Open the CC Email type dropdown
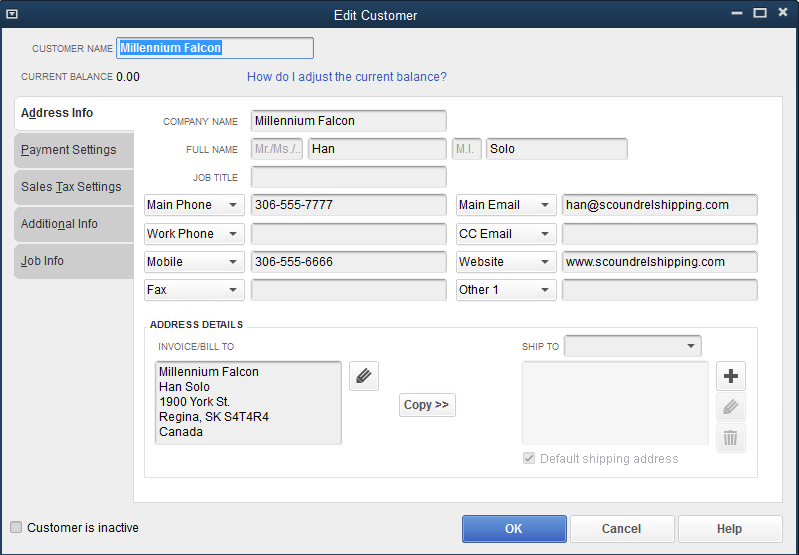799x555 pixels. [x=506, y=234]
